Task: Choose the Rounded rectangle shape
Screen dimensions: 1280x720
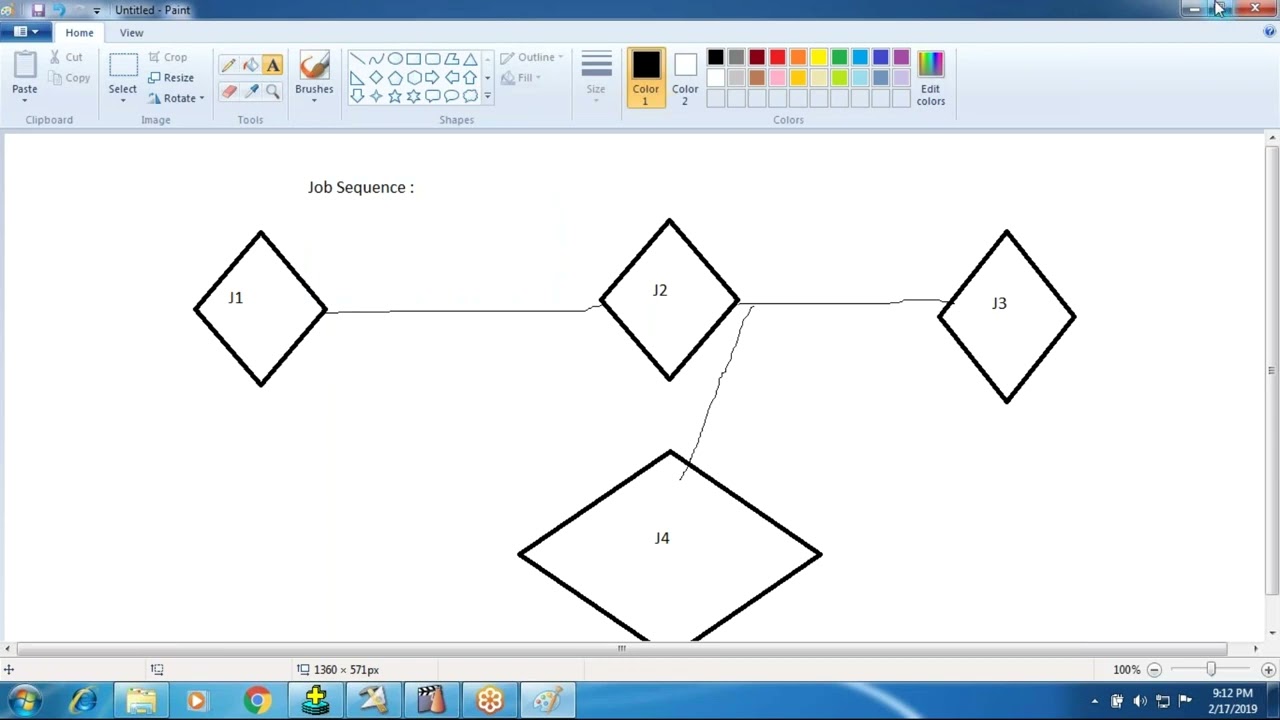Action: pyautogui.click(x=433, y=59)
